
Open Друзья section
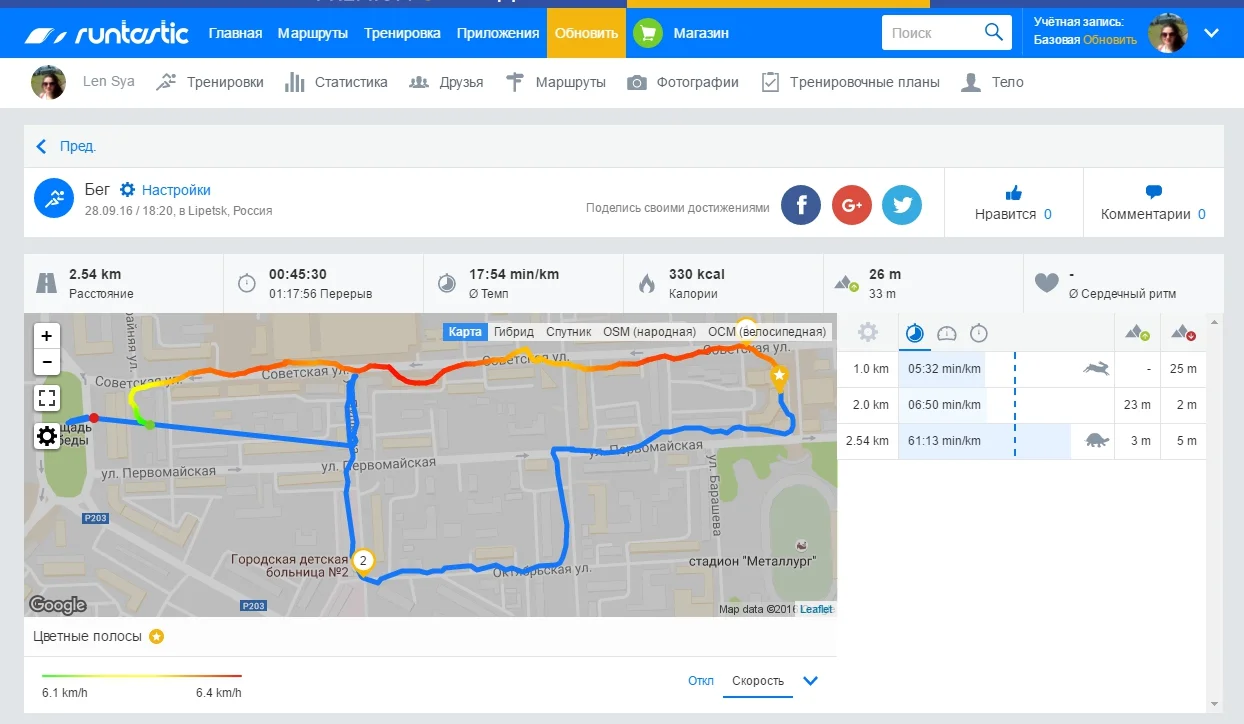click(446, 82)
